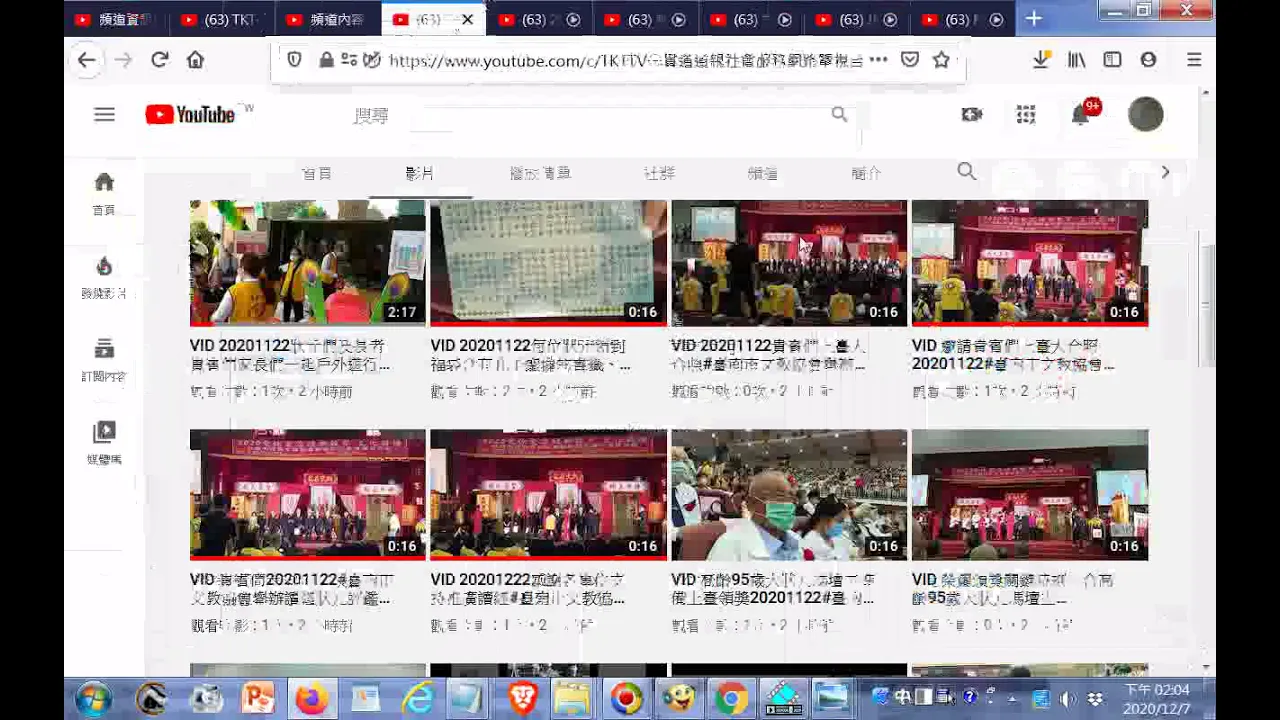Click the Firefox forward arrow
Image resolution: width=1280 pixels, height=720 pixels.
pos(123,60)
